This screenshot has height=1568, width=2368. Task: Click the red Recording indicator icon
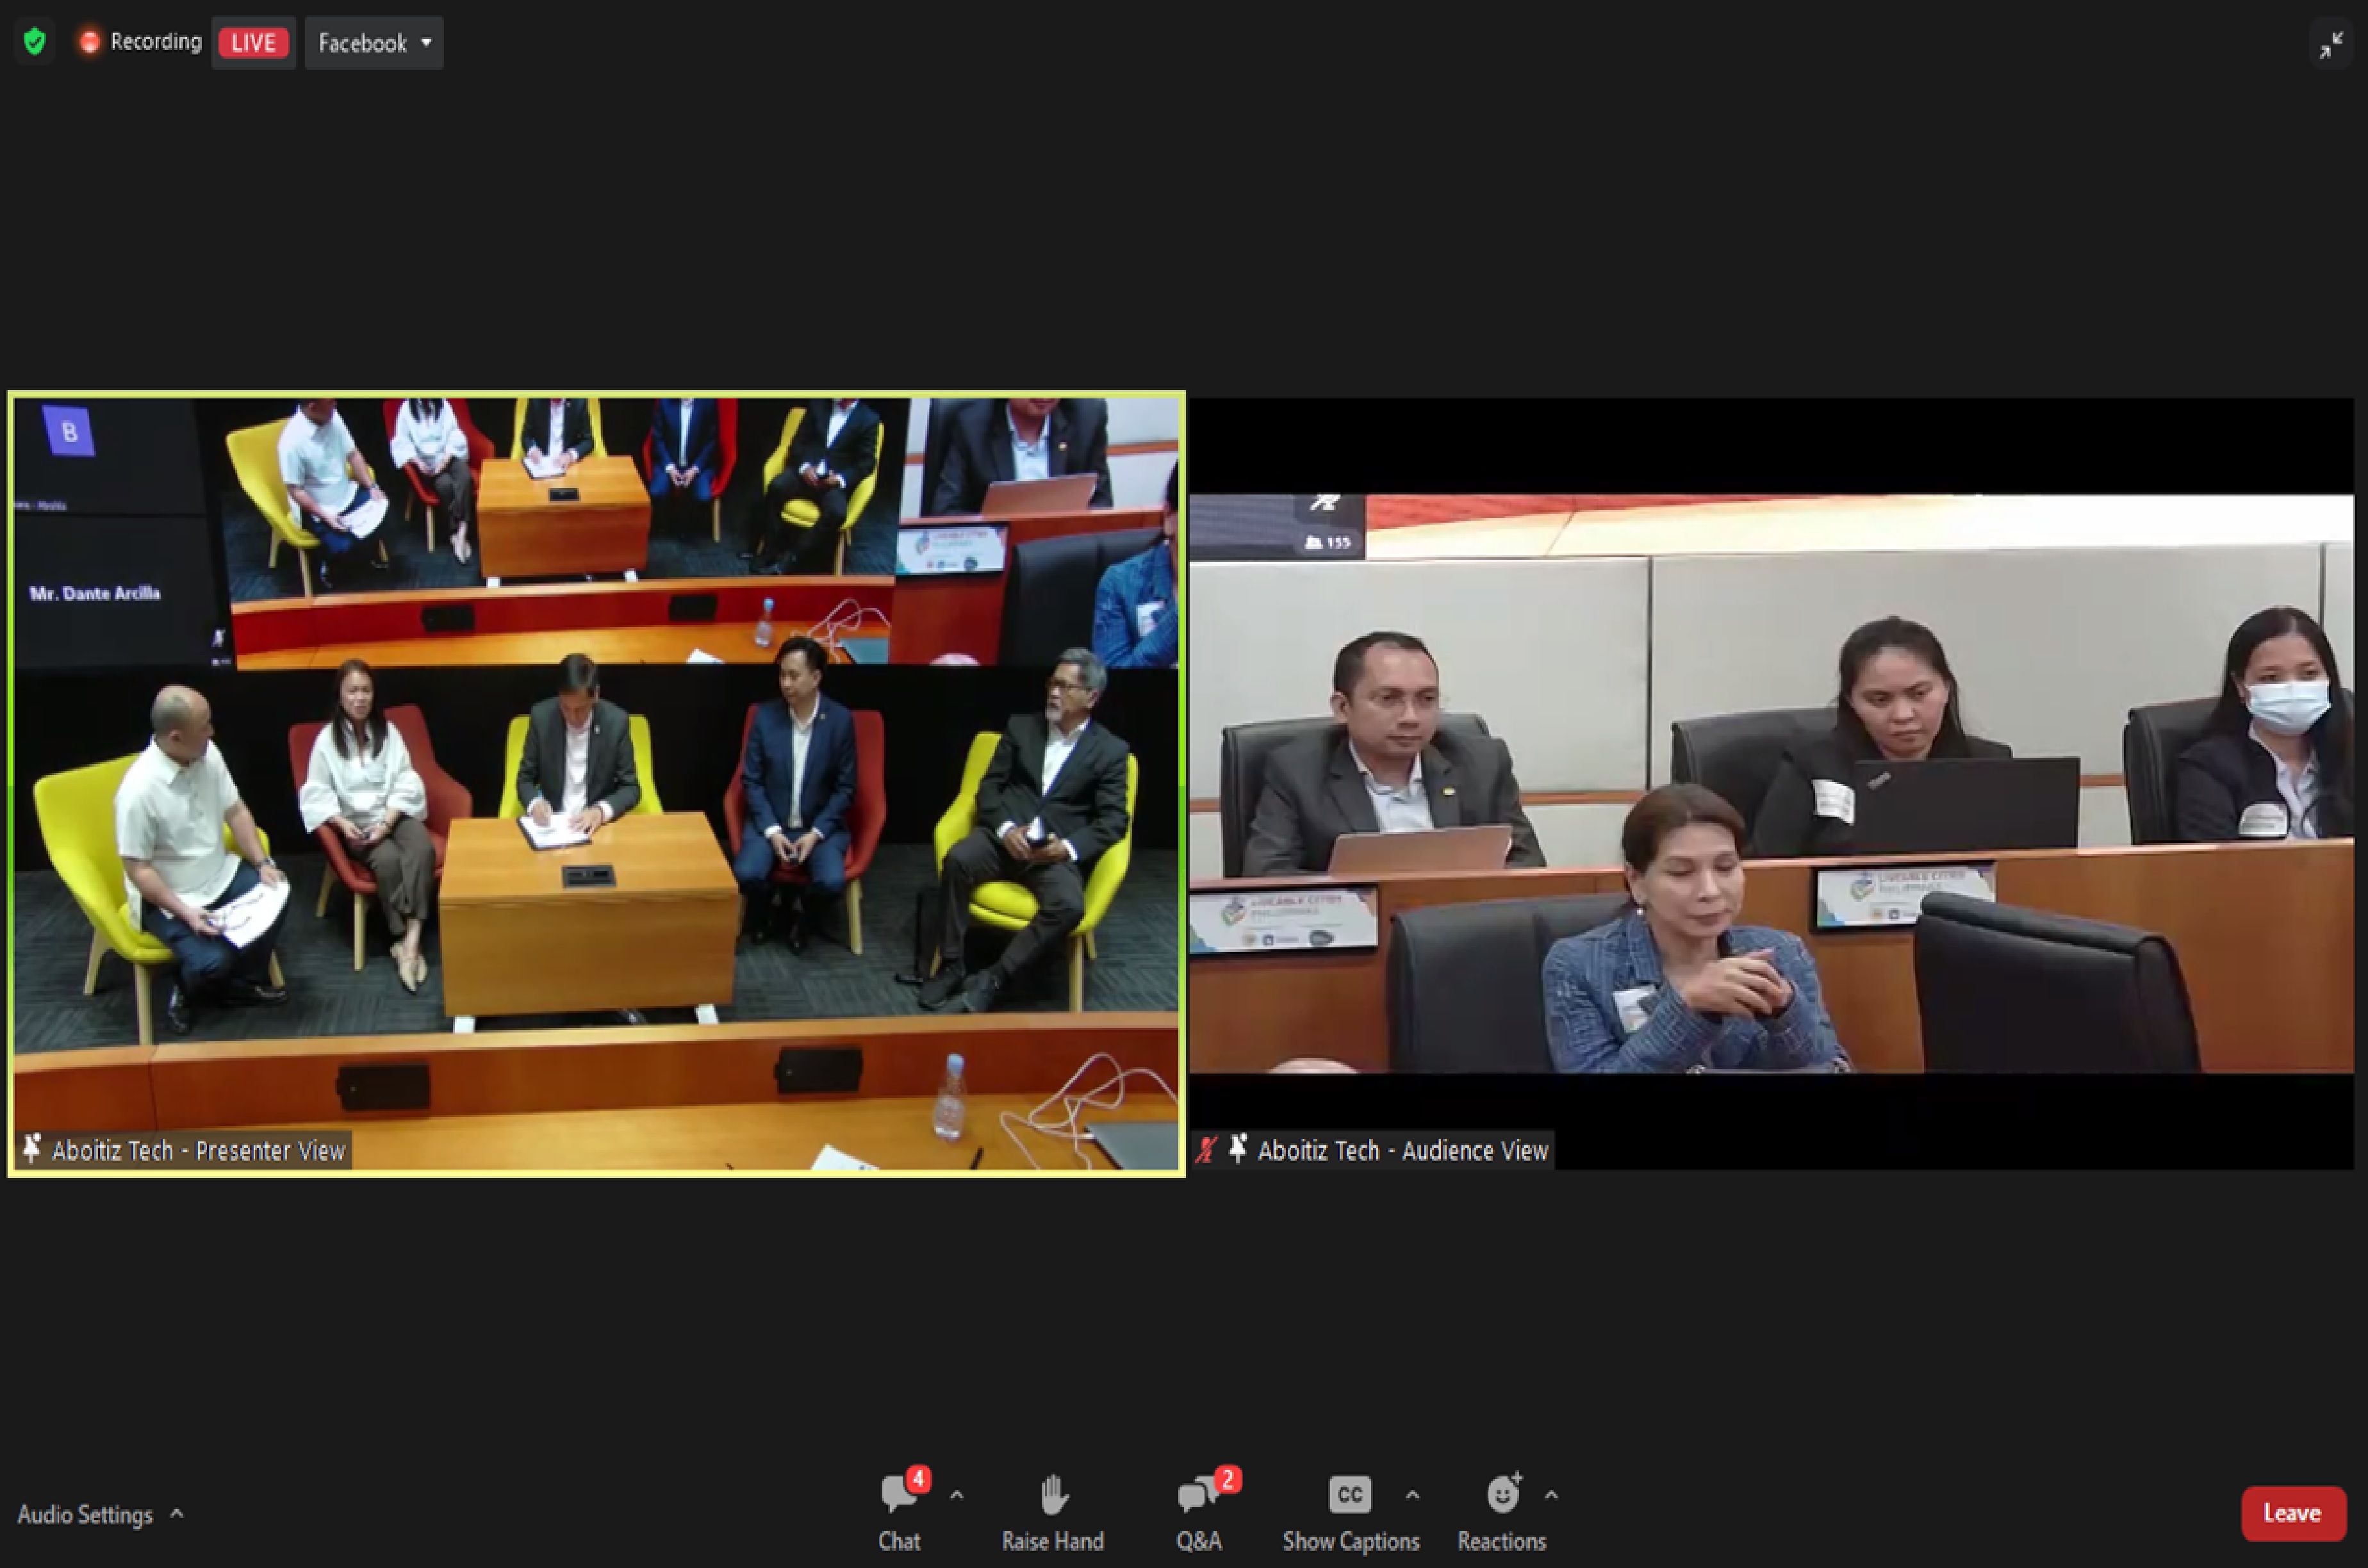90,42
